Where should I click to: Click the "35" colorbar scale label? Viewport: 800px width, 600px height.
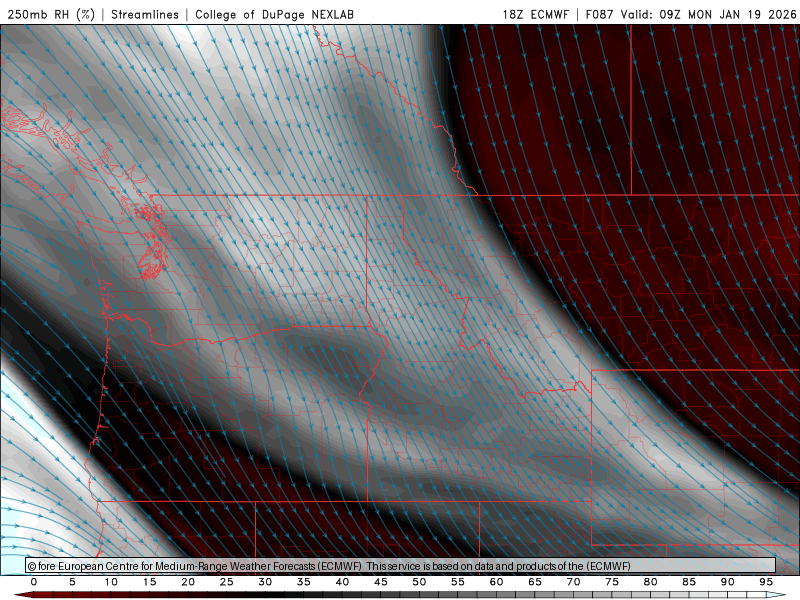[304, 582]
